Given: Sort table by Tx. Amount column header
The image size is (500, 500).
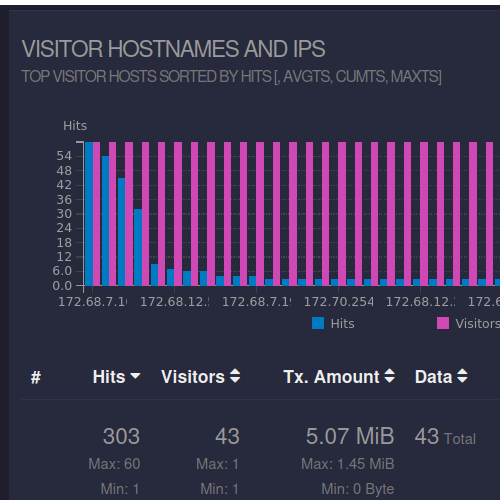Looking at the screenshot, I should (x=339, y=377).
